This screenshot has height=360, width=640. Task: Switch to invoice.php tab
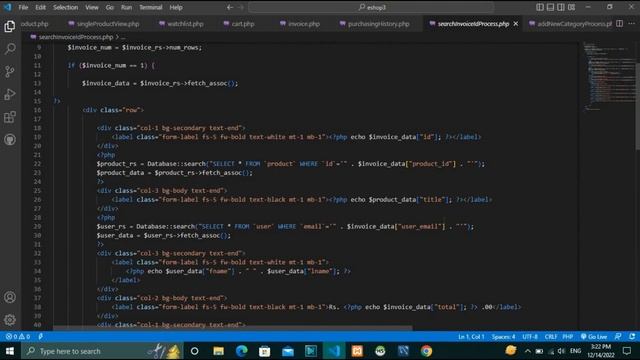click(300, 24)
